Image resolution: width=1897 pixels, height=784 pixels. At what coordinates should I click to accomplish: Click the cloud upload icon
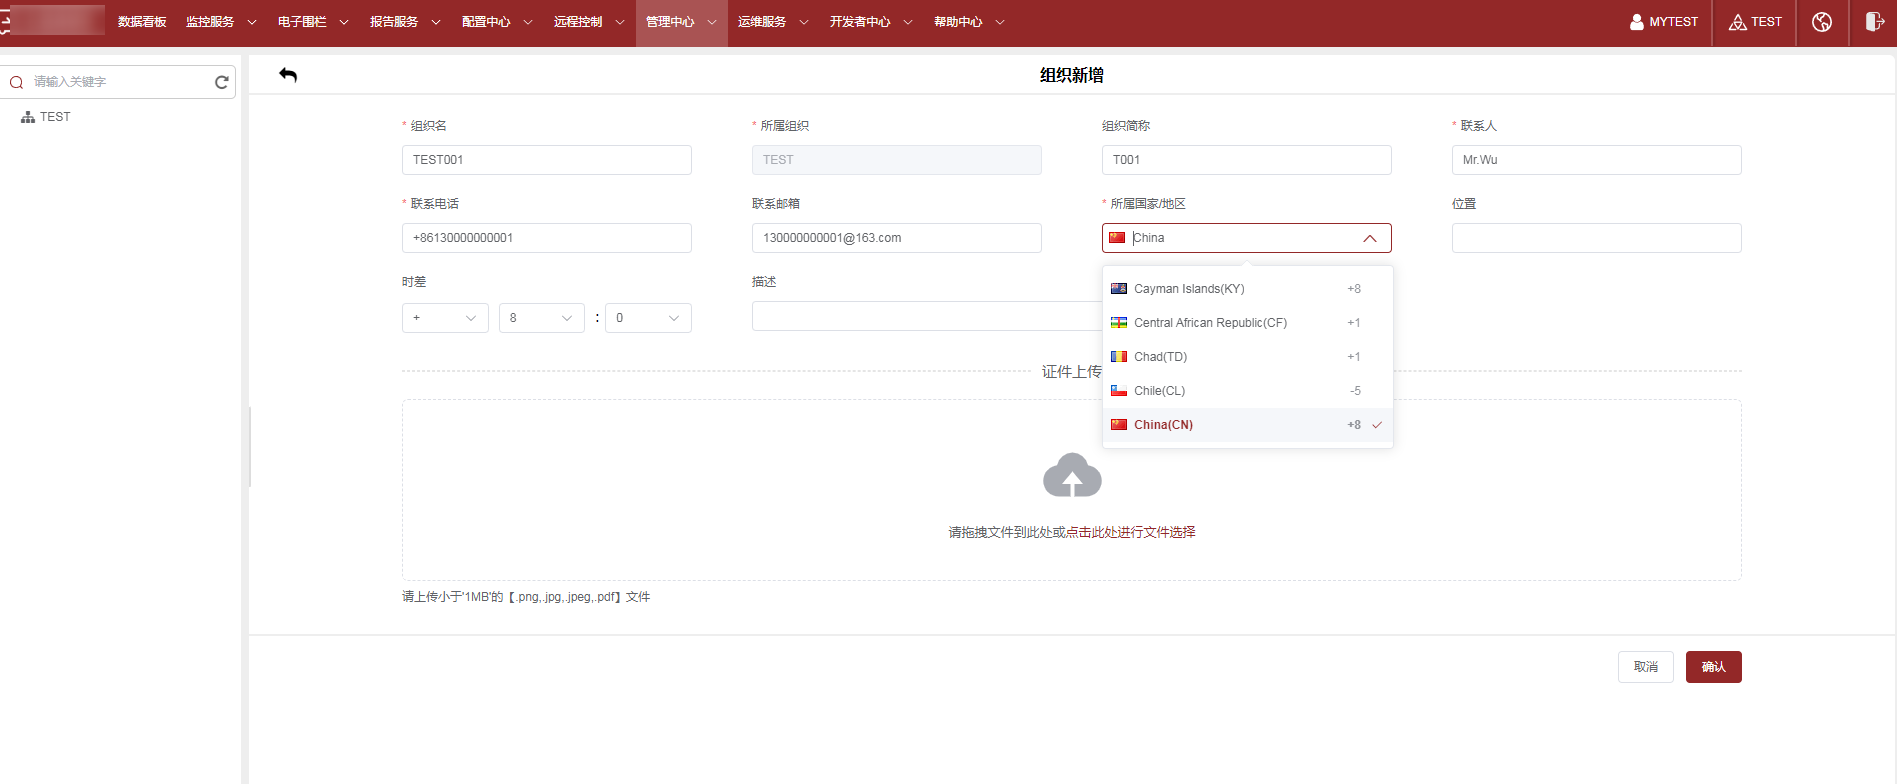point(1071,476)
